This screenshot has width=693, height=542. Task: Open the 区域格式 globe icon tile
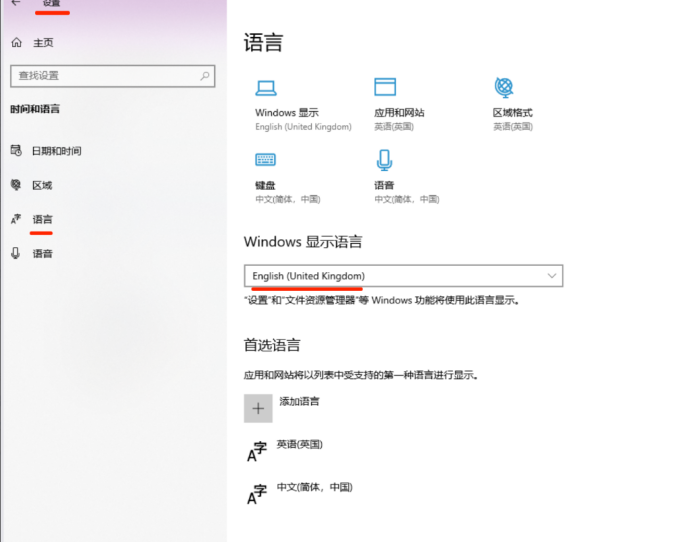coord(504,88)
